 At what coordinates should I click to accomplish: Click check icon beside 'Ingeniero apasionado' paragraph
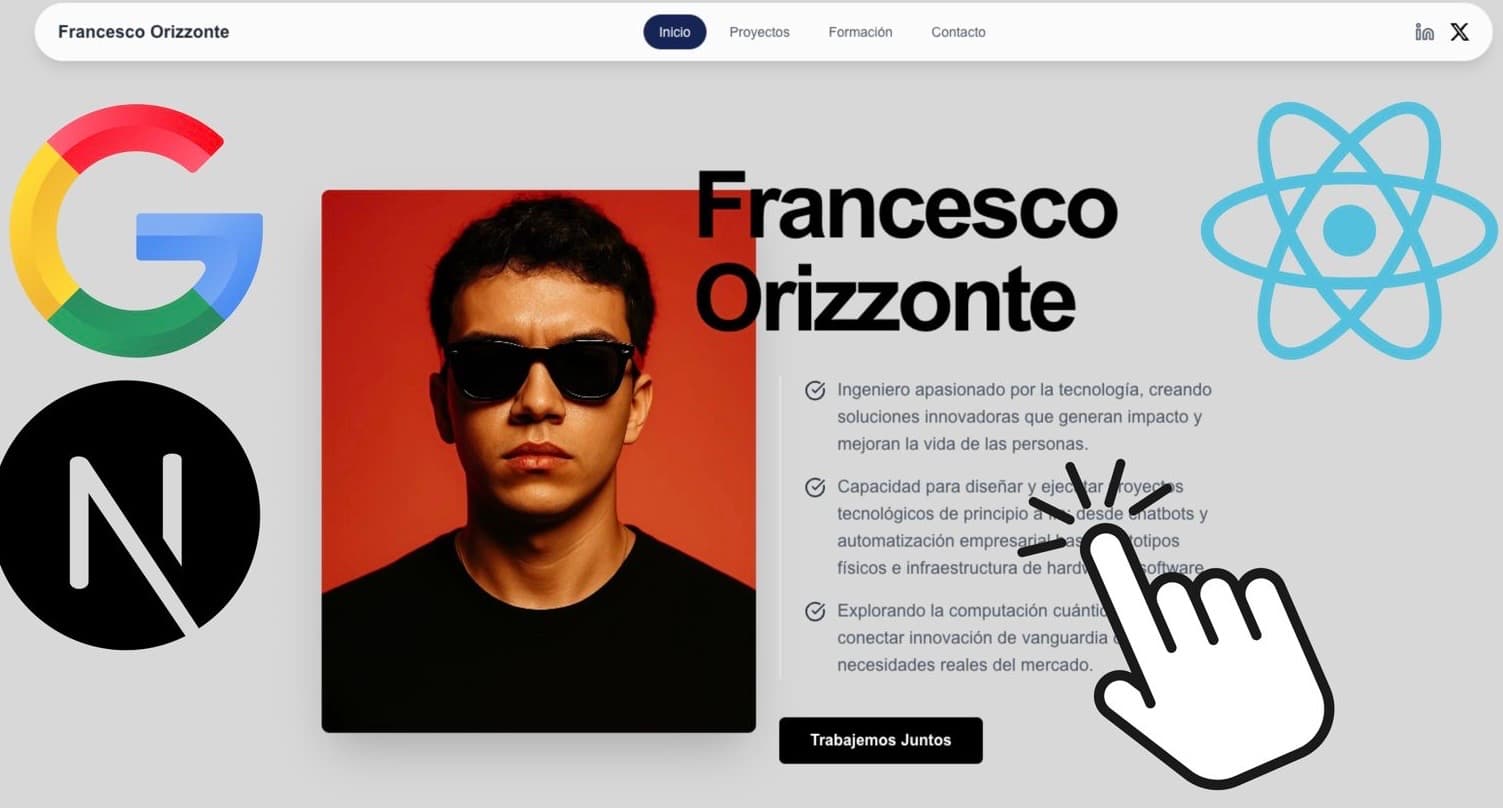(815, 390)
